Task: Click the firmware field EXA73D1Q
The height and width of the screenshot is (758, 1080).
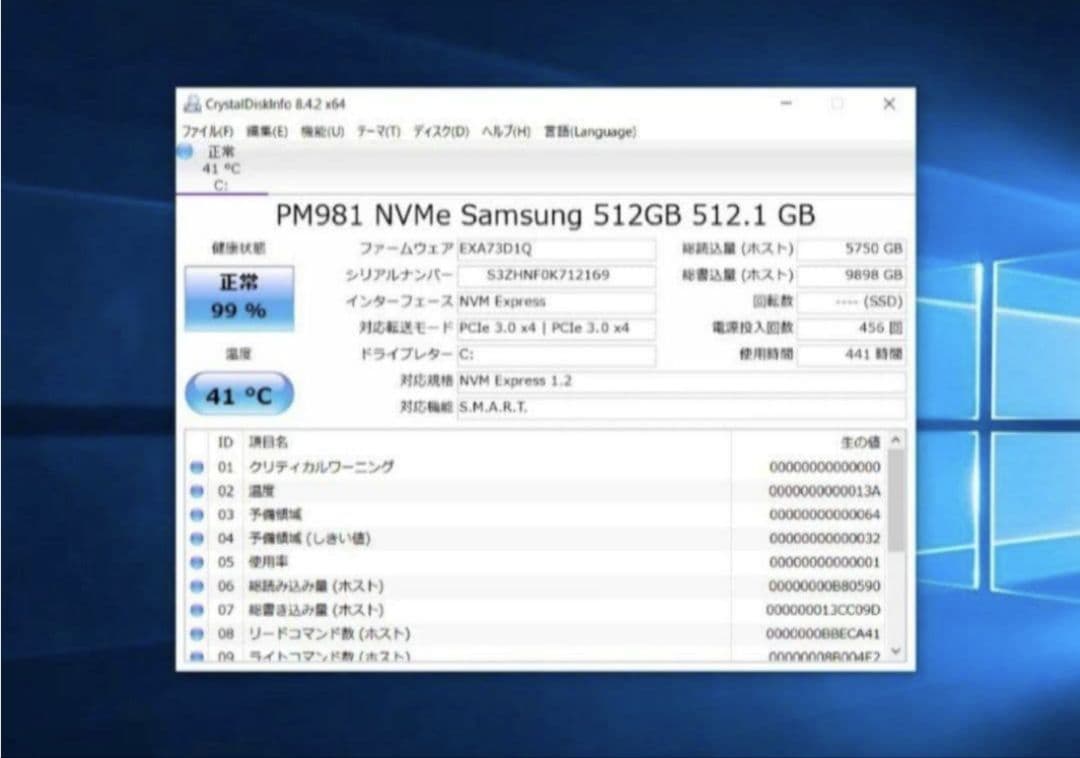Action: tap(556, 249)
